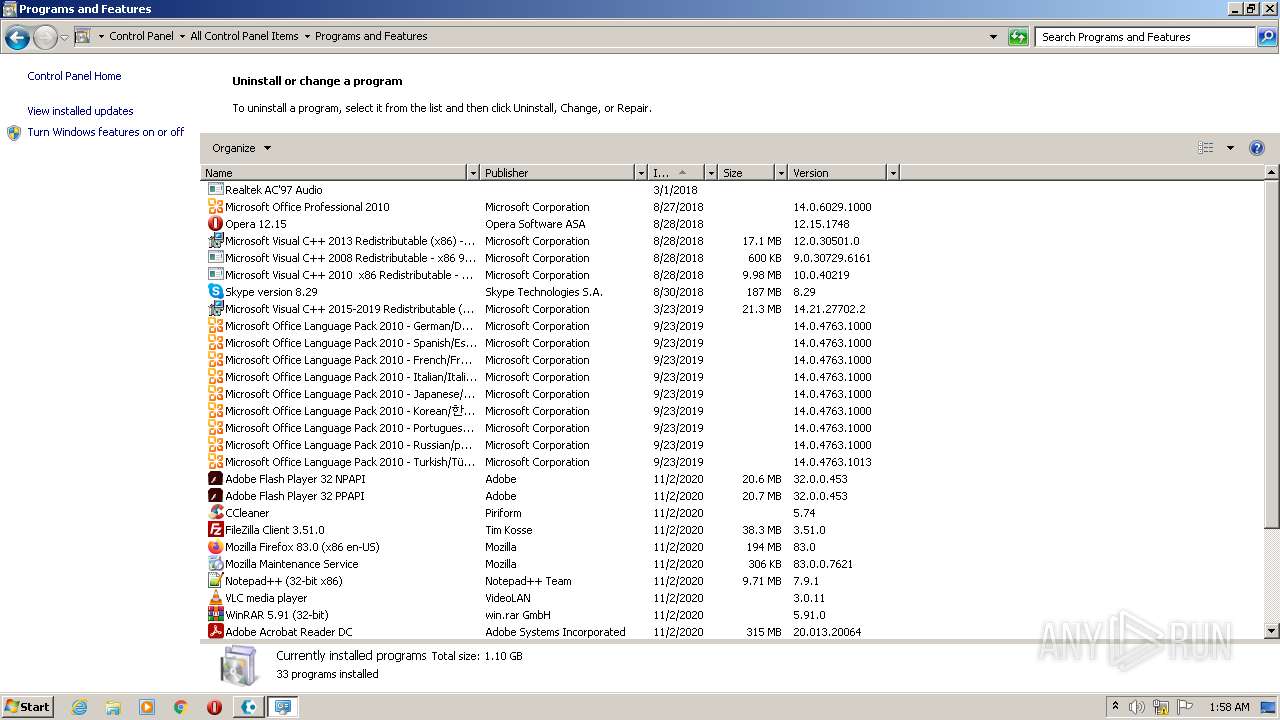Expand the Publisher column filter arrow
Screen dimensions: 1280x720
point(641,173)
